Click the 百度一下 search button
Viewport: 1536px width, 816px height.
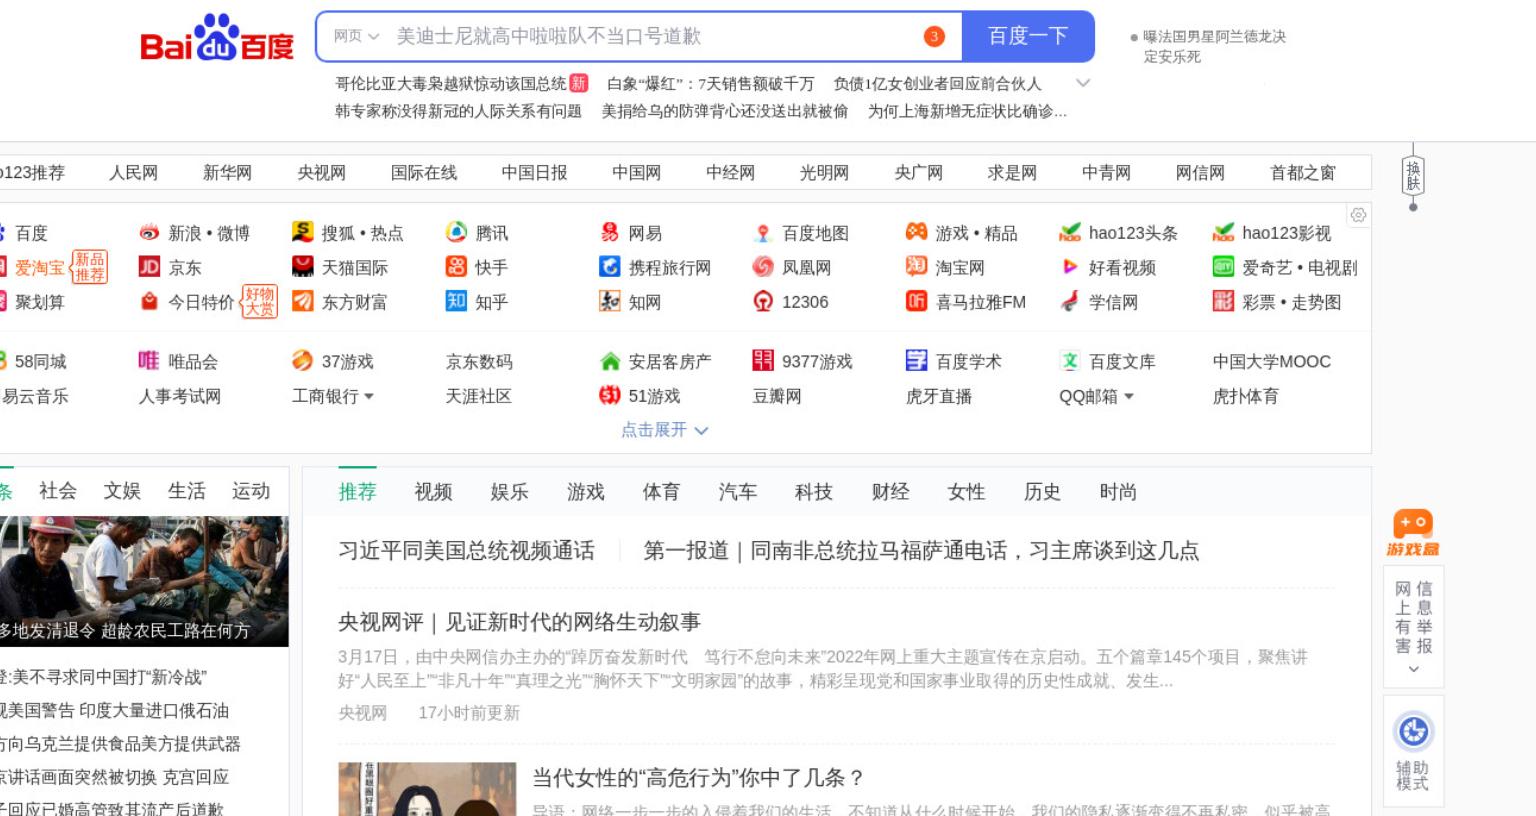click(1028, 36)
